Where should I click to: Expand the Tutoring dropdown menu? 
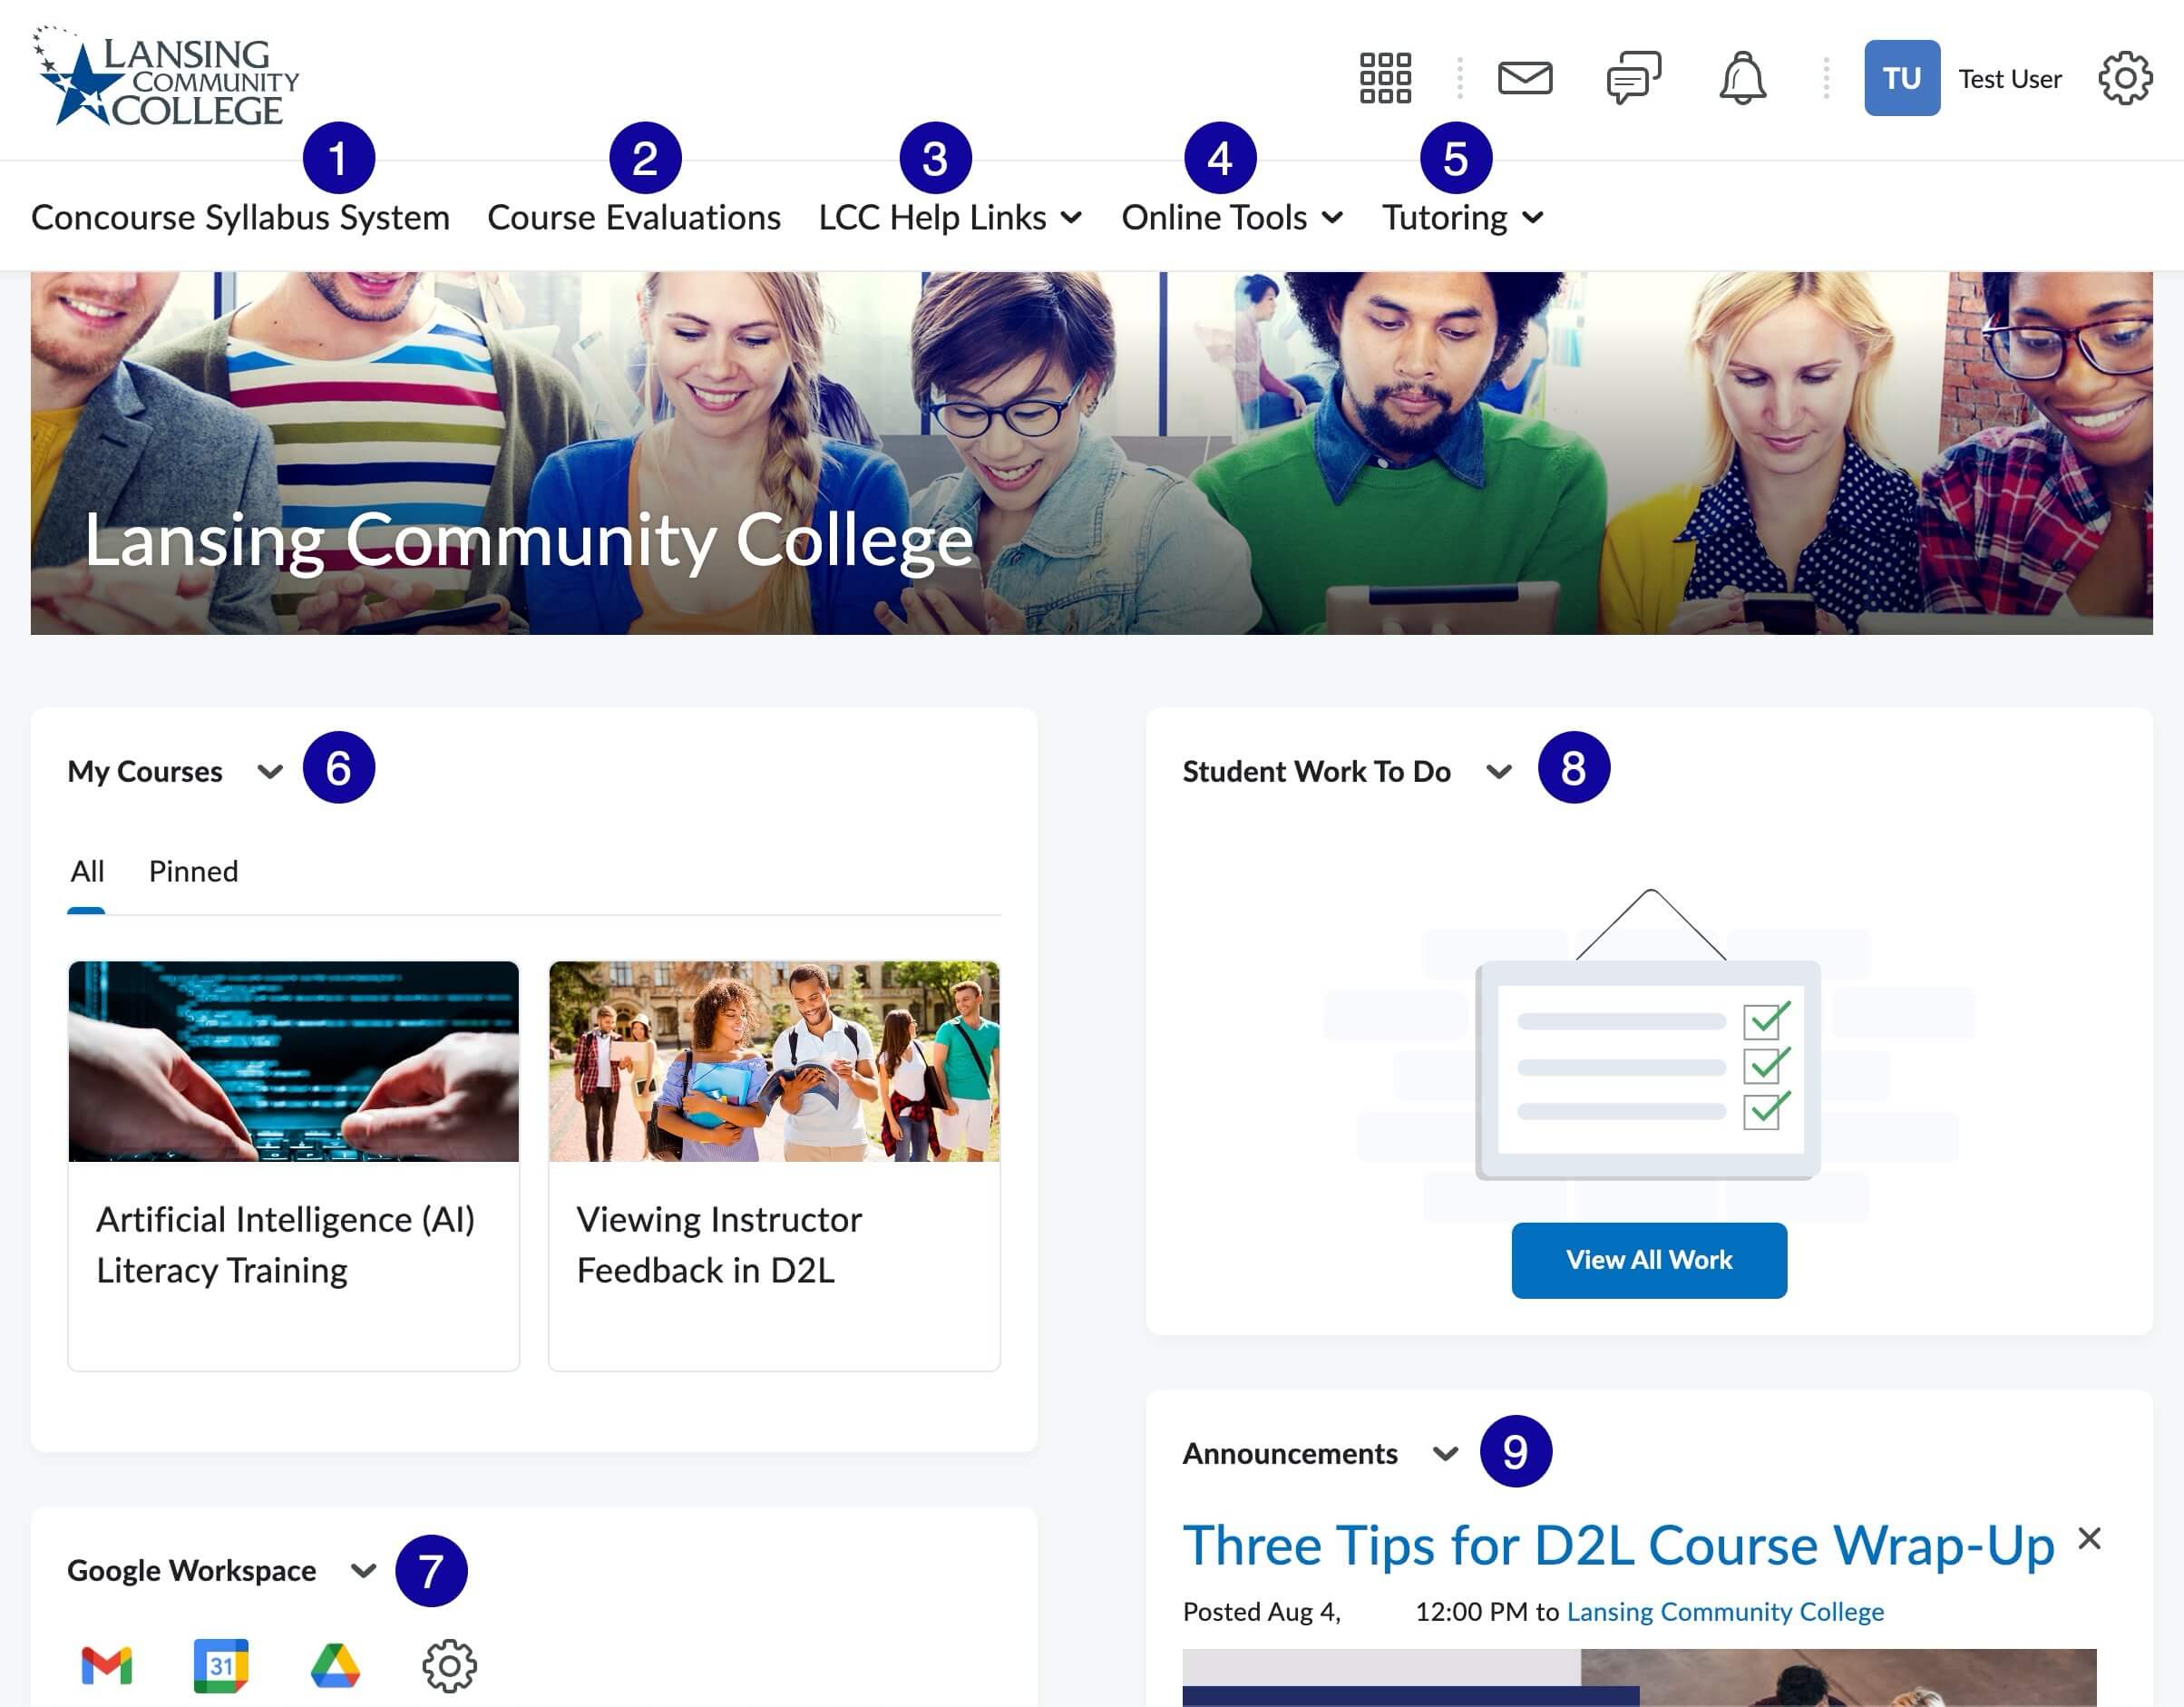click(x=1462, y=218)
